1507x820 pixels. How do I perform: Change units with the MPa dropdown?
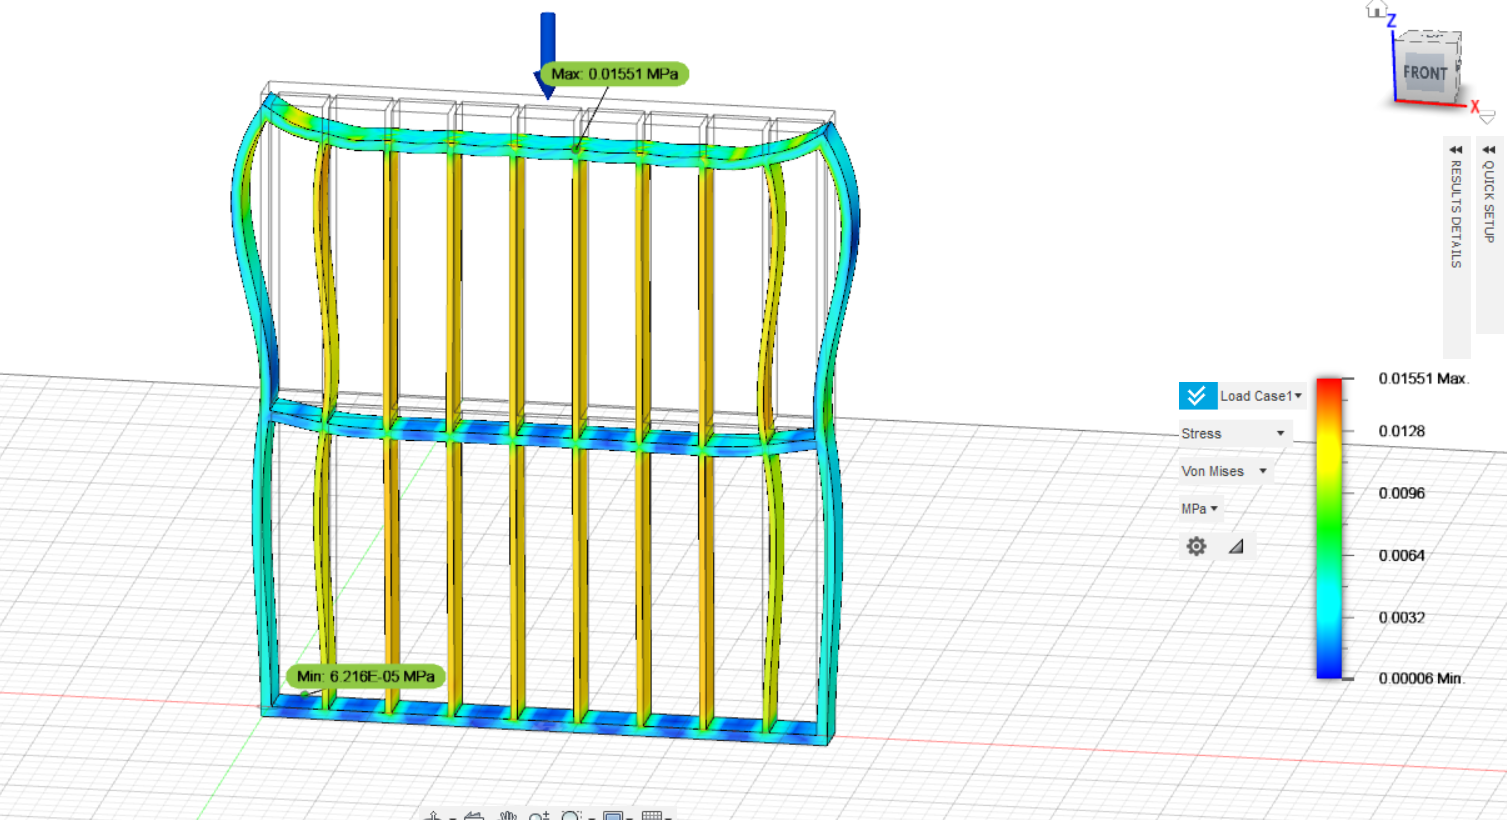pyautogui.click(x=1199, y=509)
